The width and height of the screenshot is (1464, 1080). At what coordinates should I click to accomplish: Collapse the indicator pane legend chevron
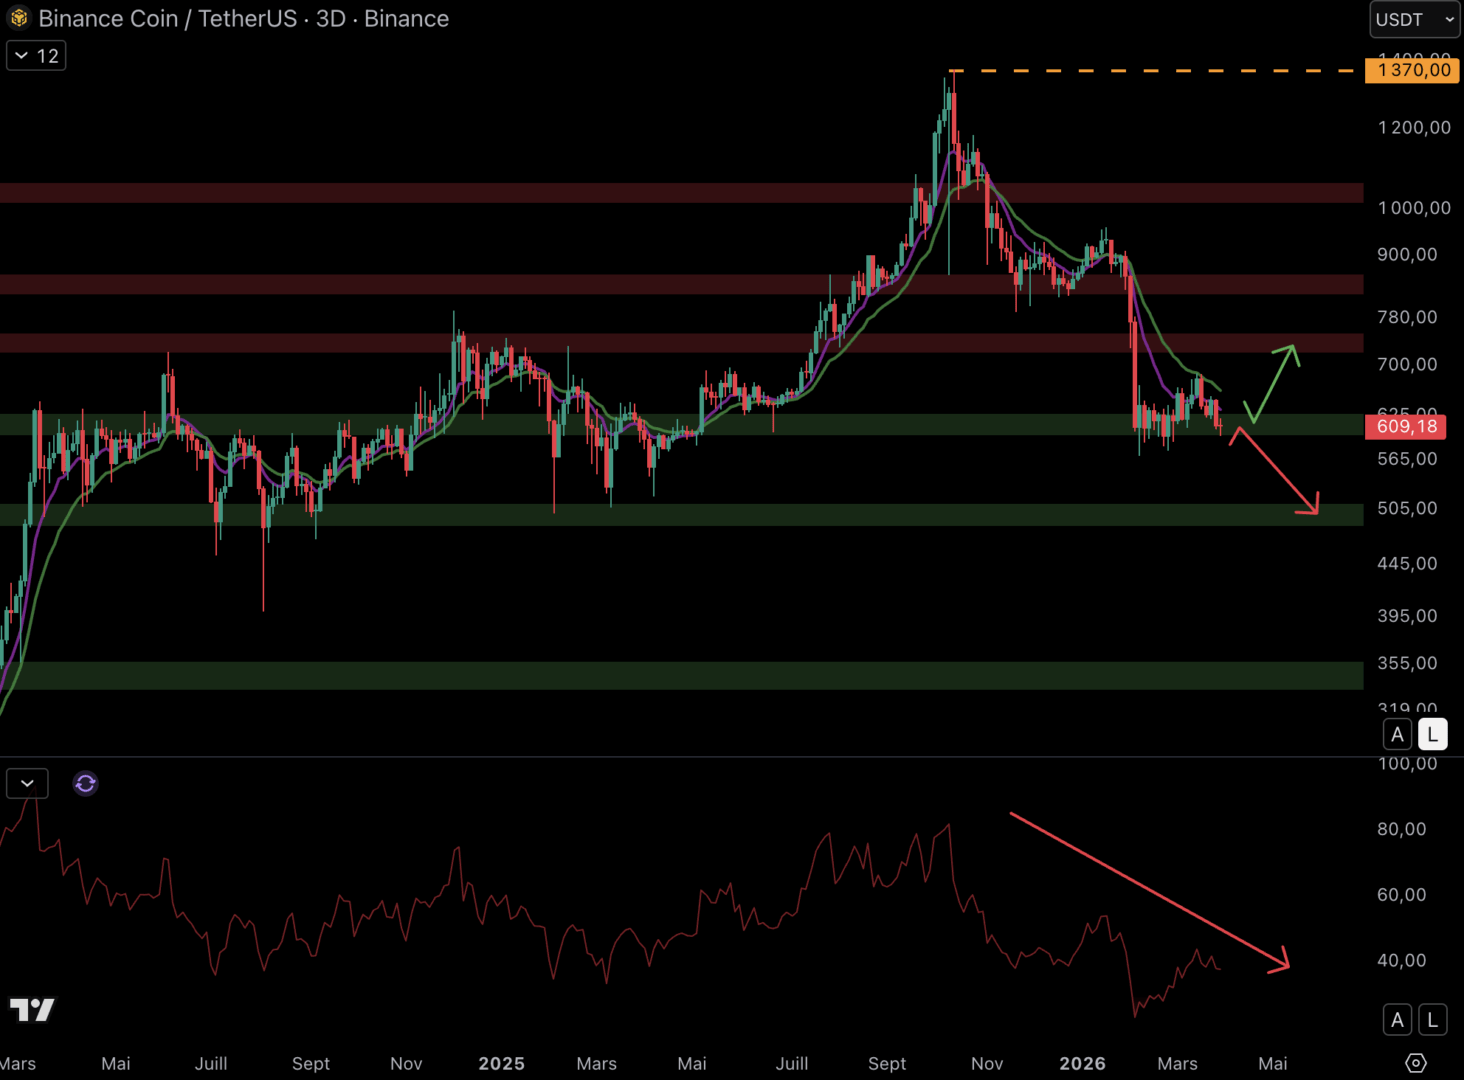[x=27, y=784]
